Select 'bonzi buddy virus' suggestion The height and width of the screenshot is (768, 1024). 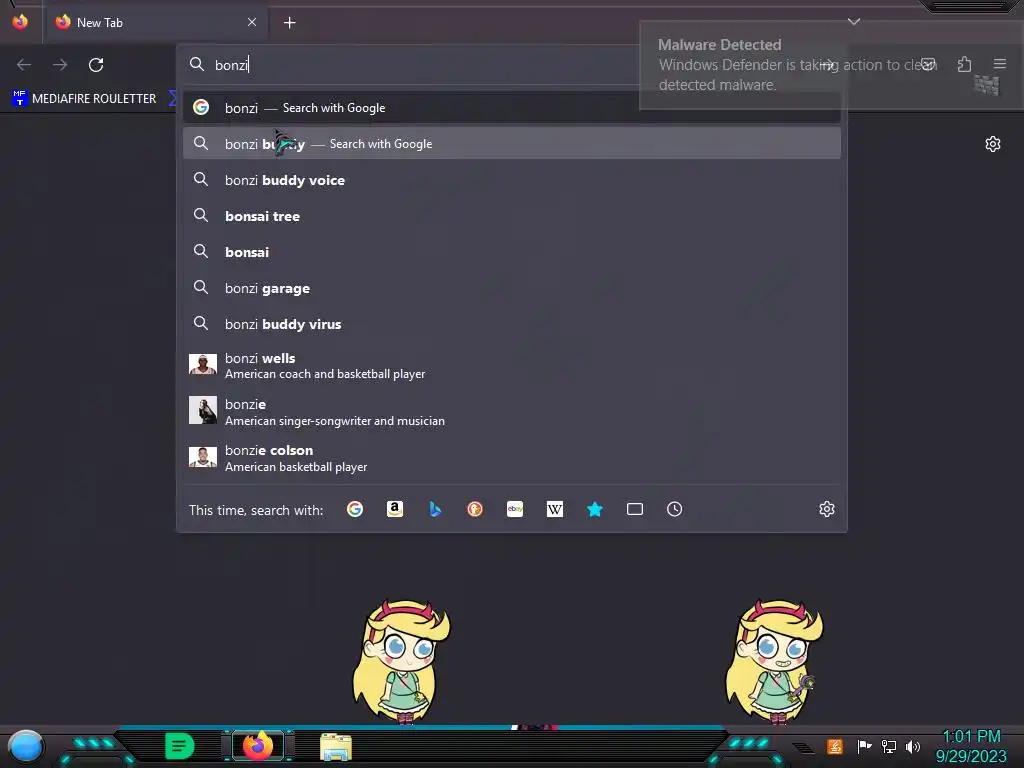[x=511, y=324]
